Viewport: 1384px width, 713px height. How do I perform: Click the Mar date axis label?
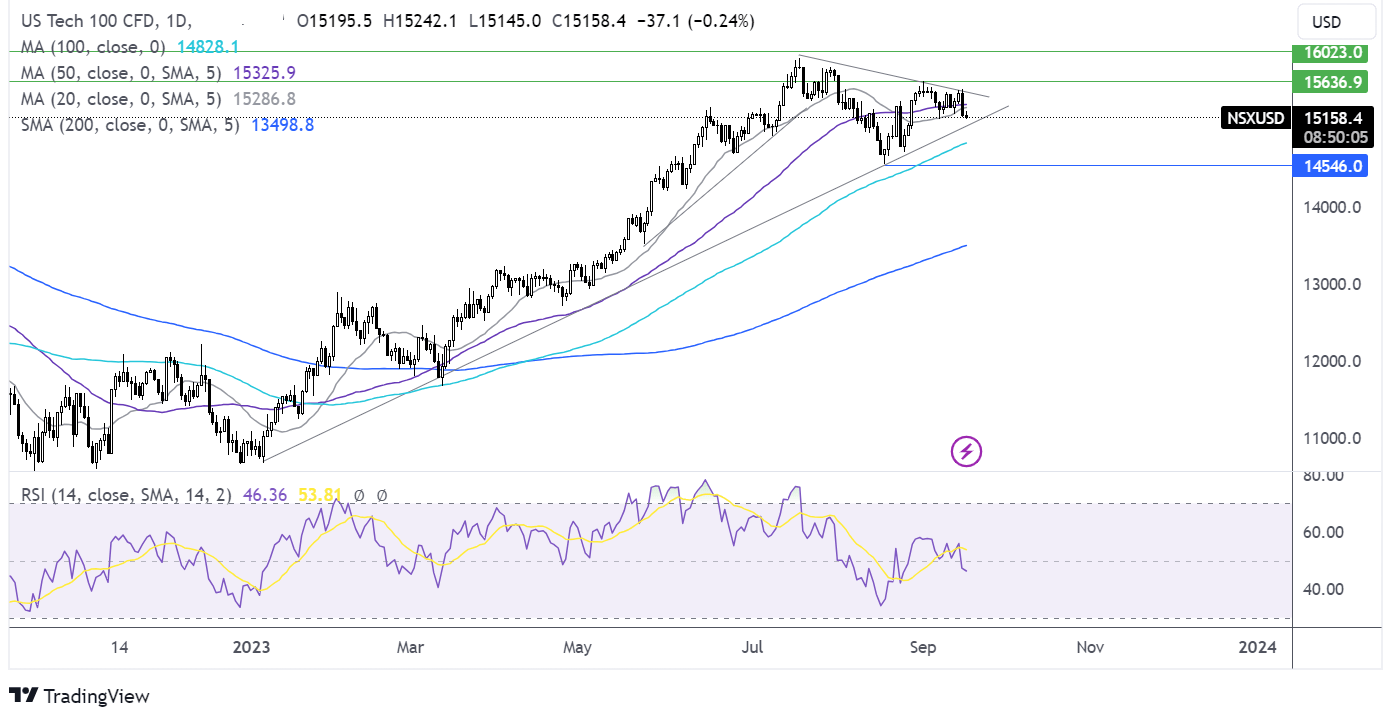click(x=410, y=648)
